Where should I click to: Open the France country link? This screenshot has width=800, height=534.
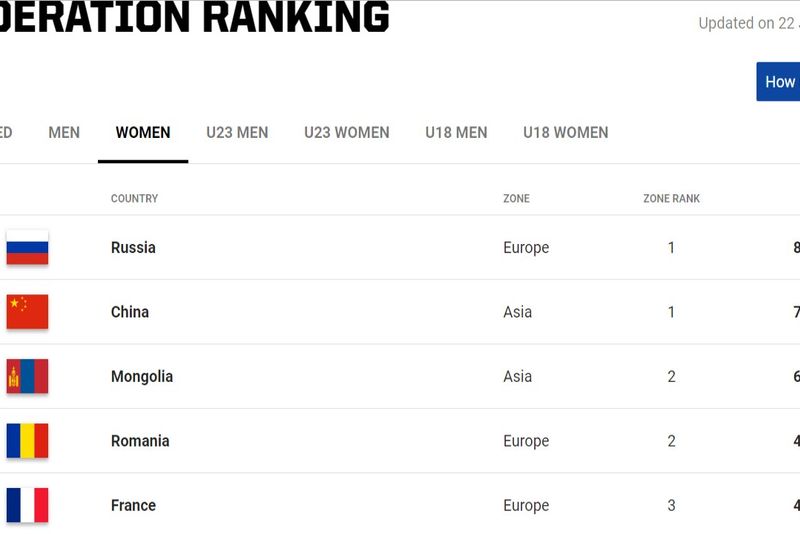[133, 505]
